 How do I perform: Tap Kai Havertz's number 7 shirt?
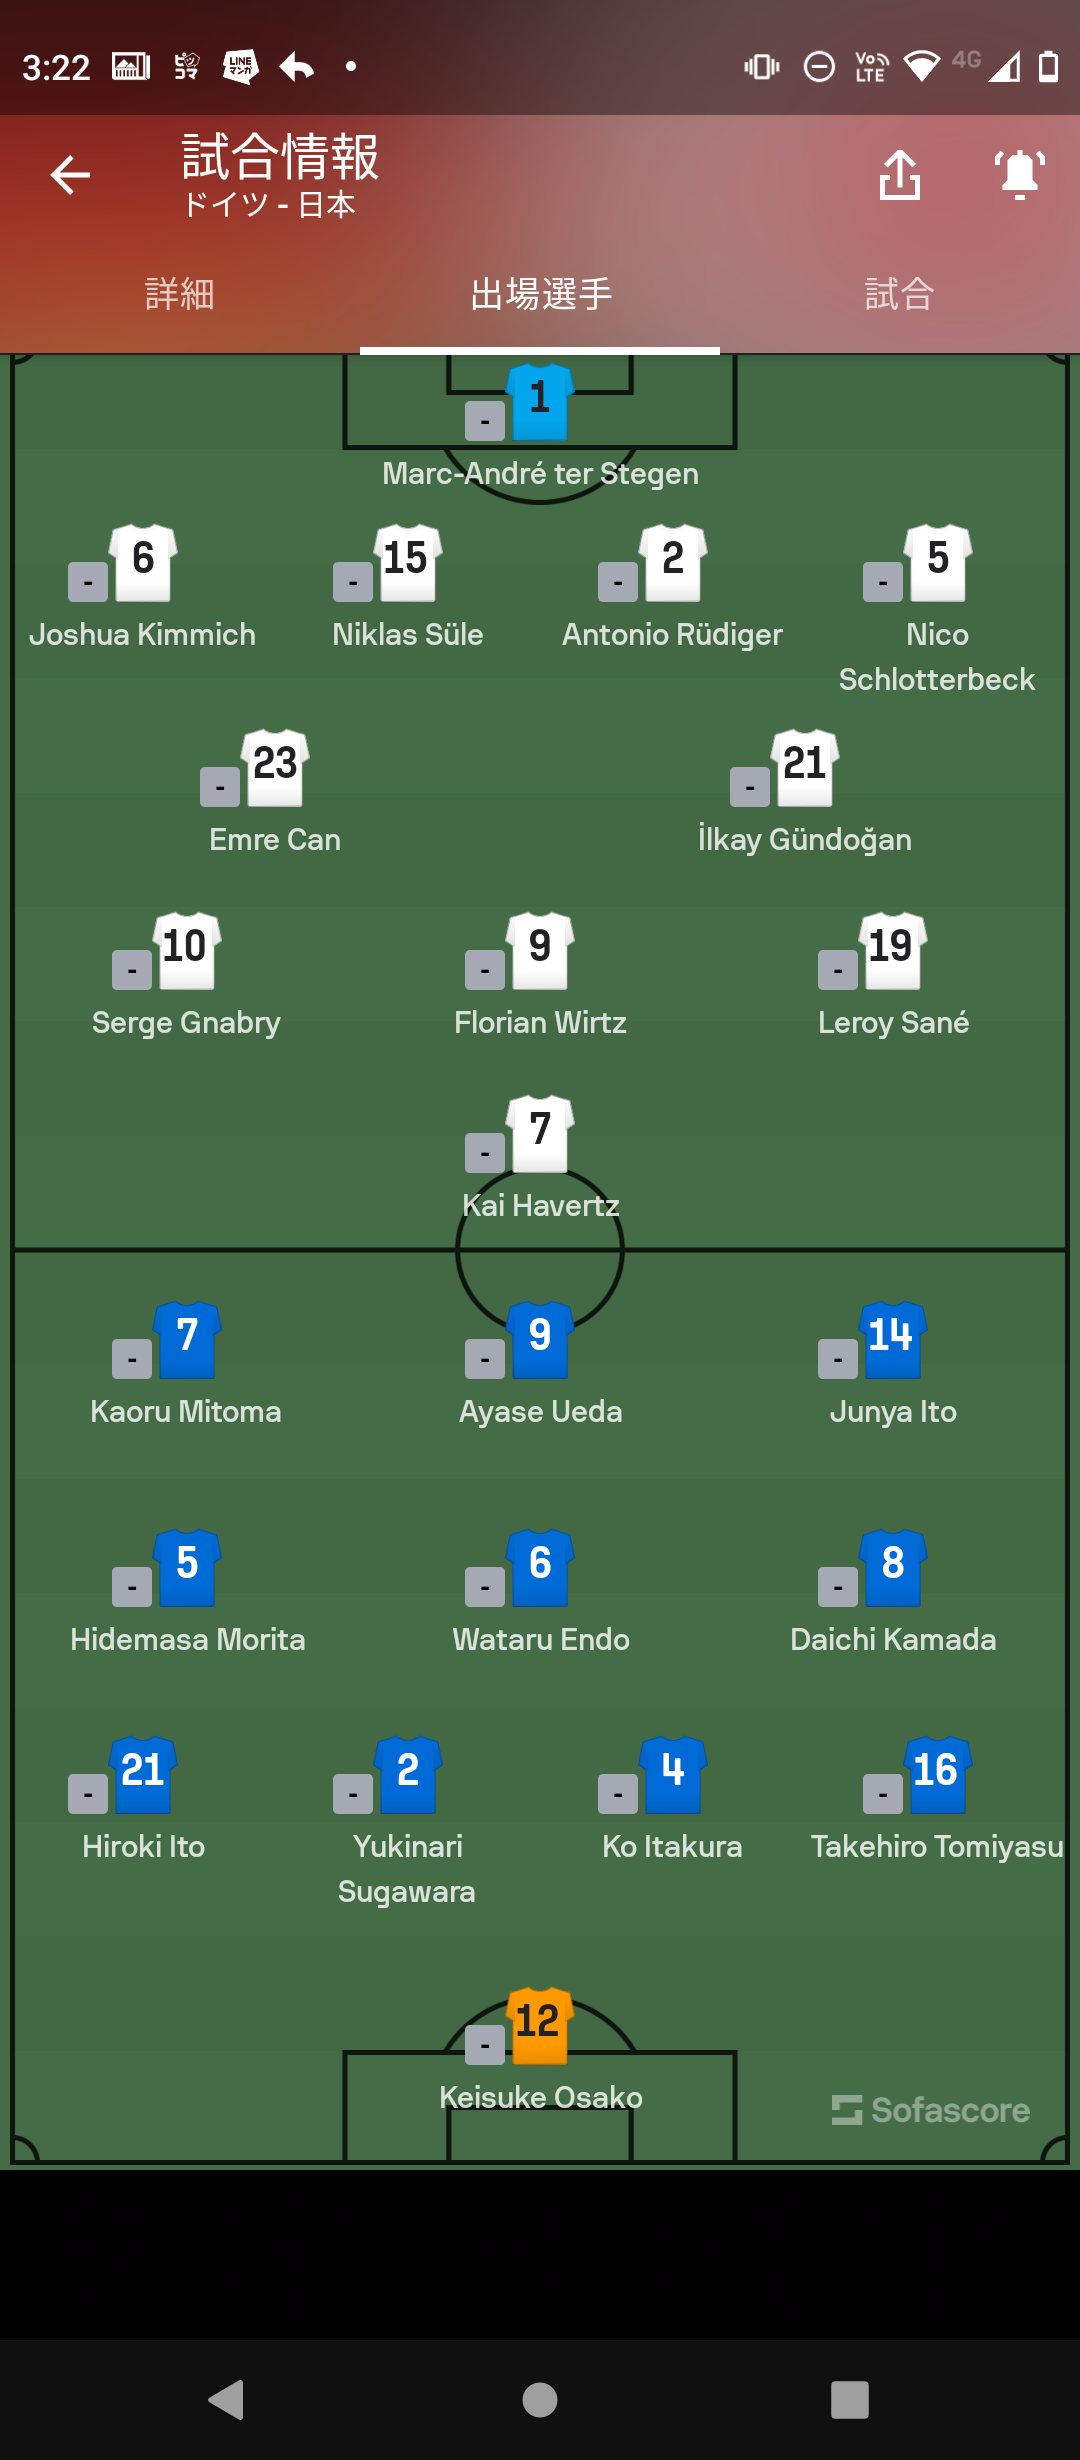(x=540, y=1134)
